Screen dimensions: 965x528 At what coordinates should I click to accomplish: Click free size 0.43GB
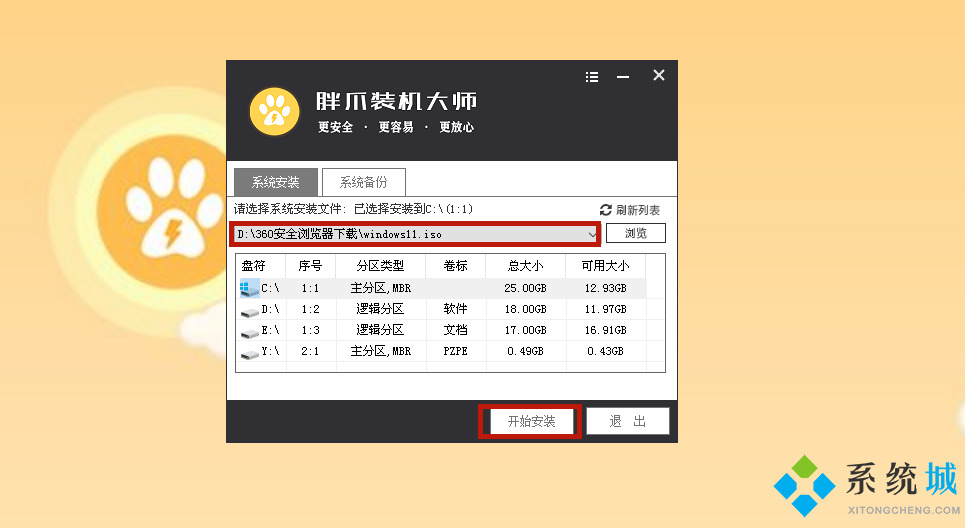pos(606,351)
